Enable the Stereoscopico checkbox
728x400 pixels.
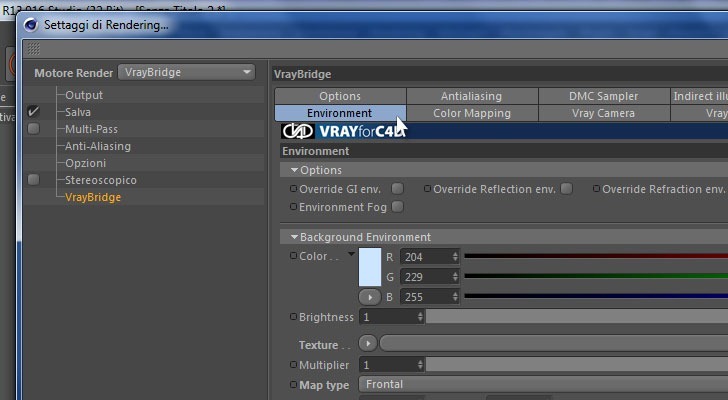(x=33, y=180)
